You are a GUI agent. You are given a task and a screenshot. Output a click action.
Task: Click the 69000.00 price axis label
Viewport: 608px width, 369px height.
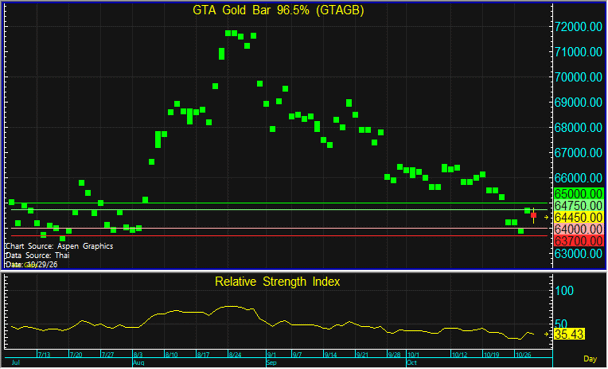tap(578, 102)
